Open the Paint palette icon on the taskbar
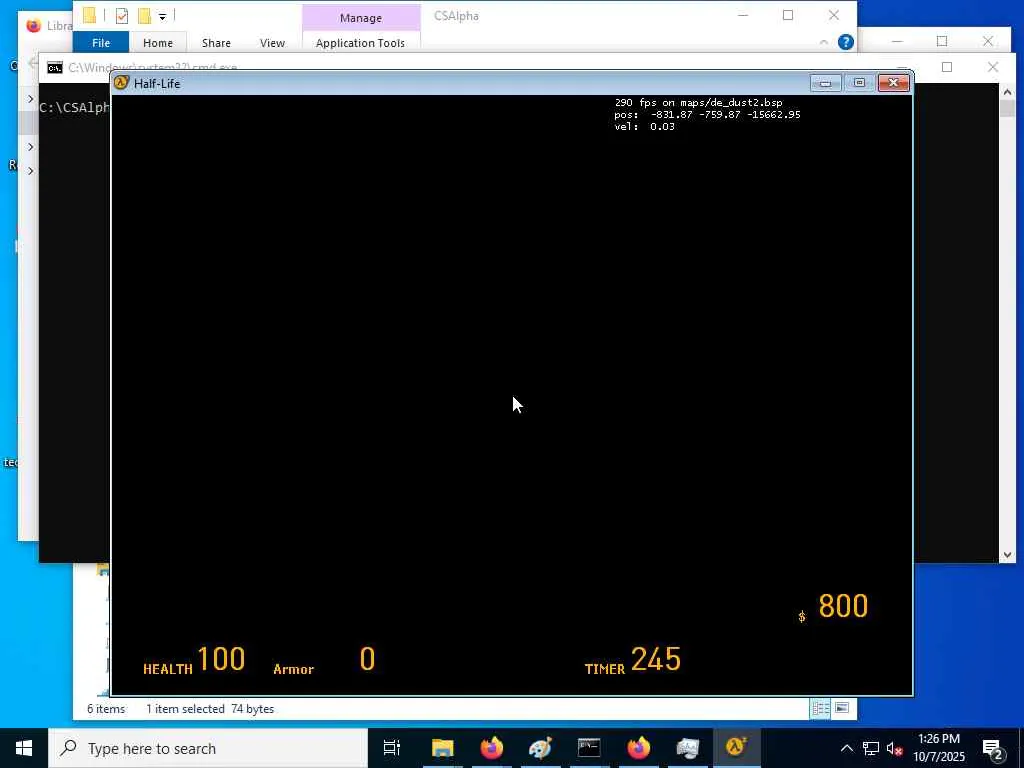Screen dimensions: 1024x768 540,748
